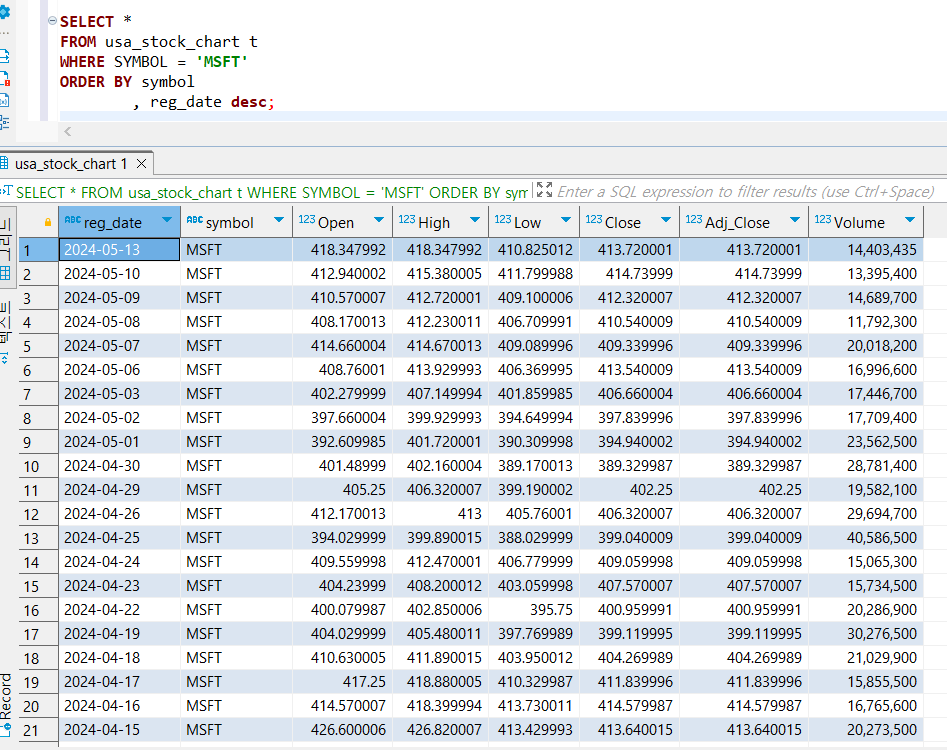Select row number 21 header
The image size is (947, 750).
pyautogui.click(x=38, y=731)
